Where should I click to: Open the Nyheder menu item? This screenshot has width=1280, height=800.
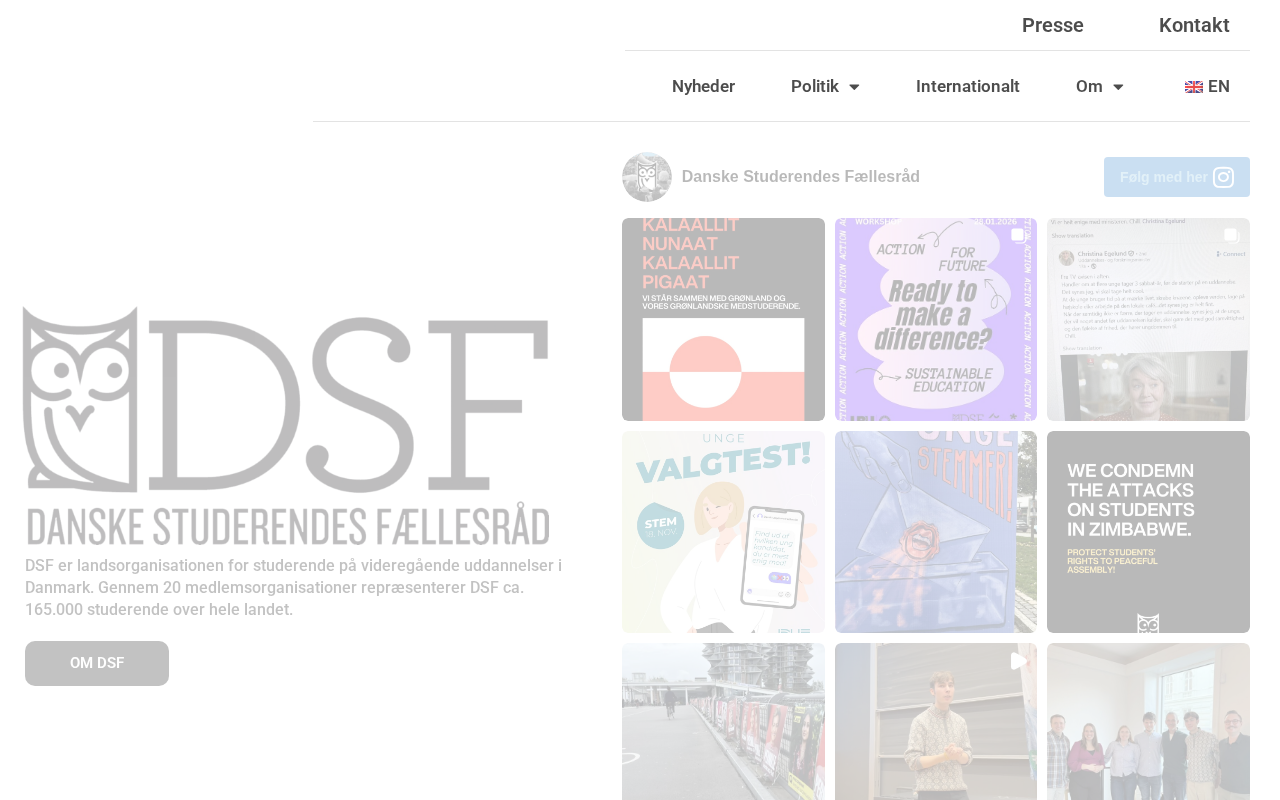pyautogui.click(x=703, y=86)
